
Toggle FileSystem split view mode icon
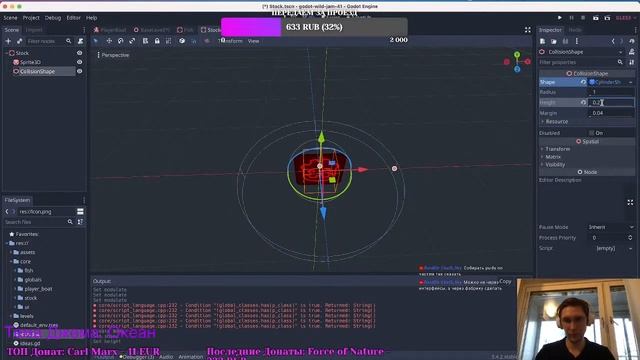tap(80, 211)
